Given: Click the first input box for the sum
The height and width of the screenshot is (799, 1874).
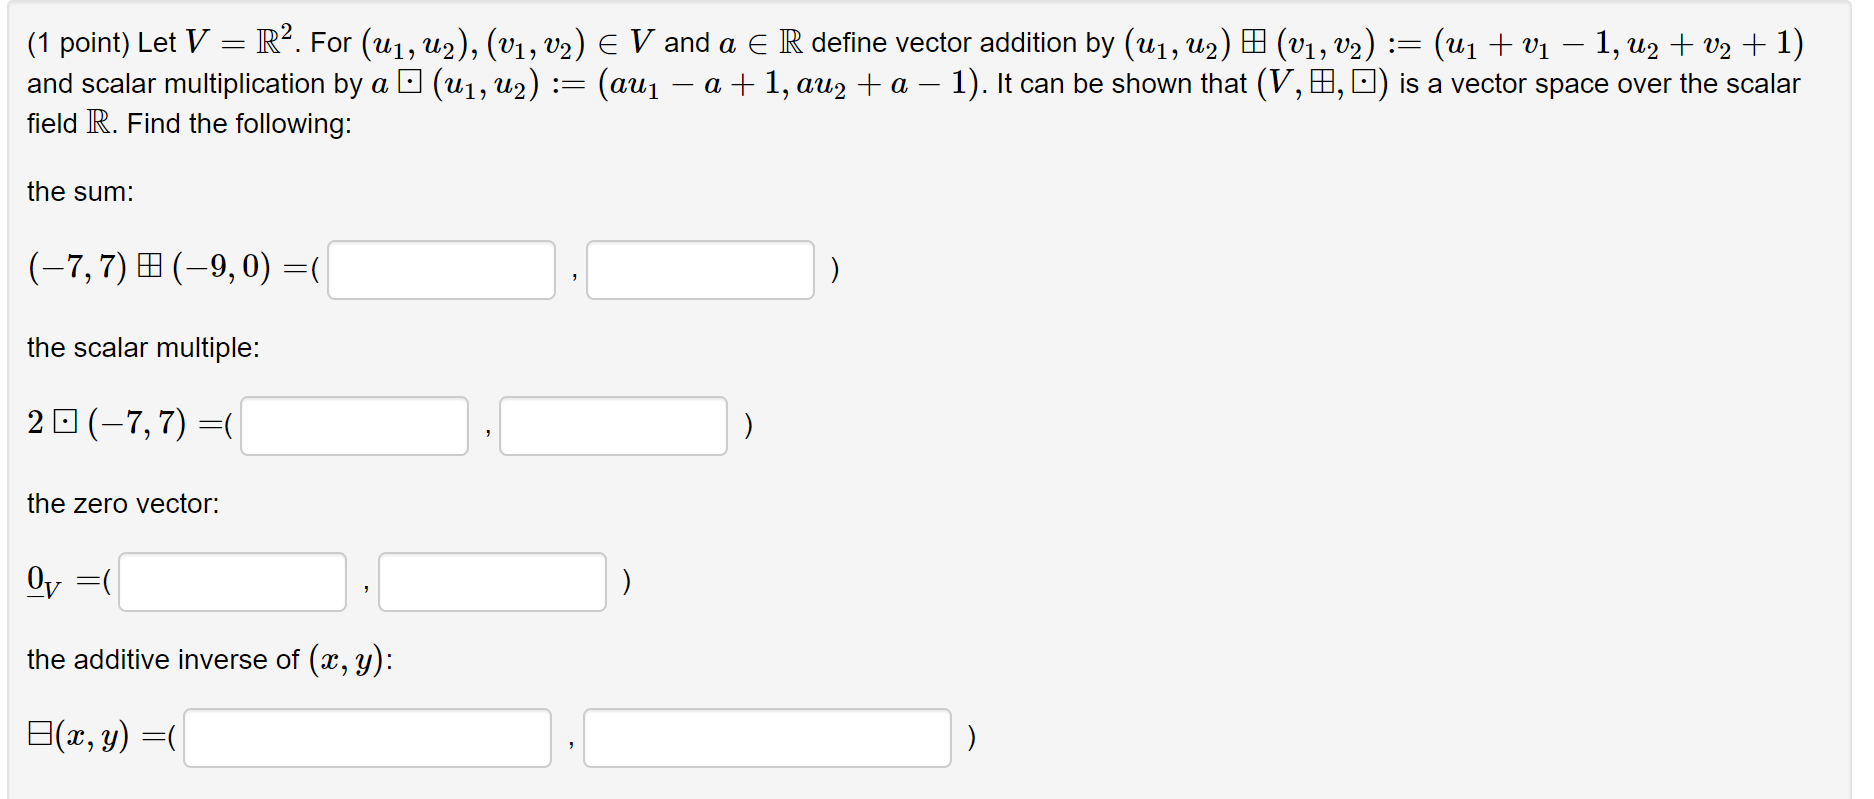Looking at the screenshot, I should [x=440, y=269].
